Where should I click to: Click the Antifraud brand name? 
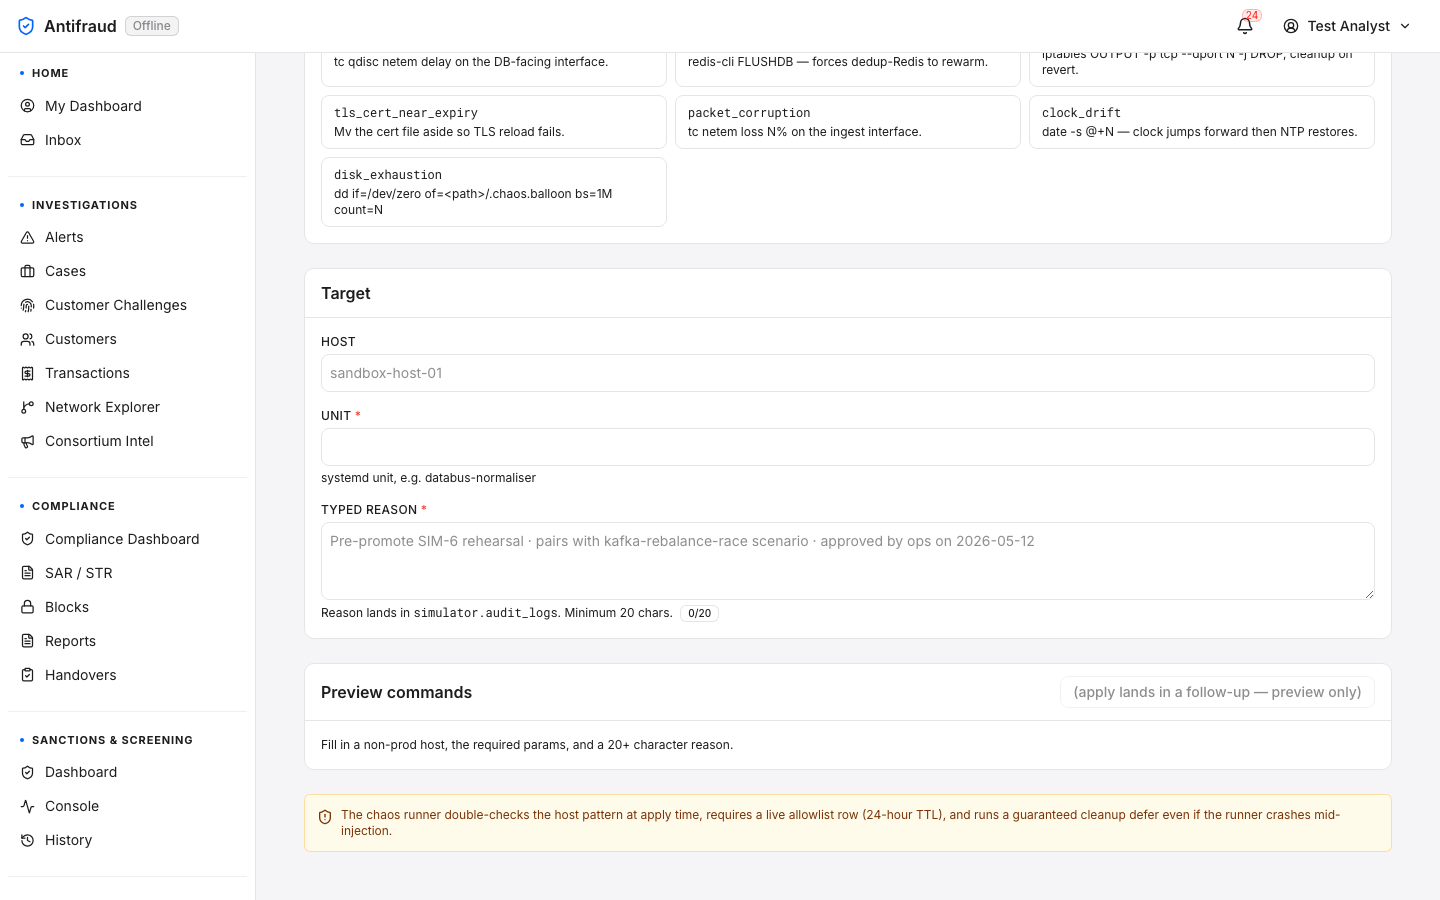pyautogui.click(x=80, y=26)
